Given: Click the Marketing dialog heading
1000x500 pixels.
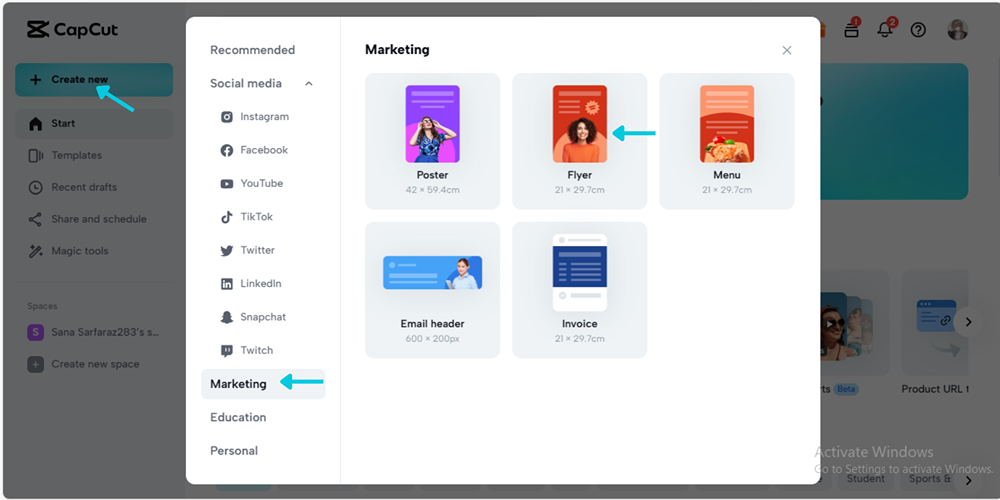Looking at the screenshot, I should (397, 50).
